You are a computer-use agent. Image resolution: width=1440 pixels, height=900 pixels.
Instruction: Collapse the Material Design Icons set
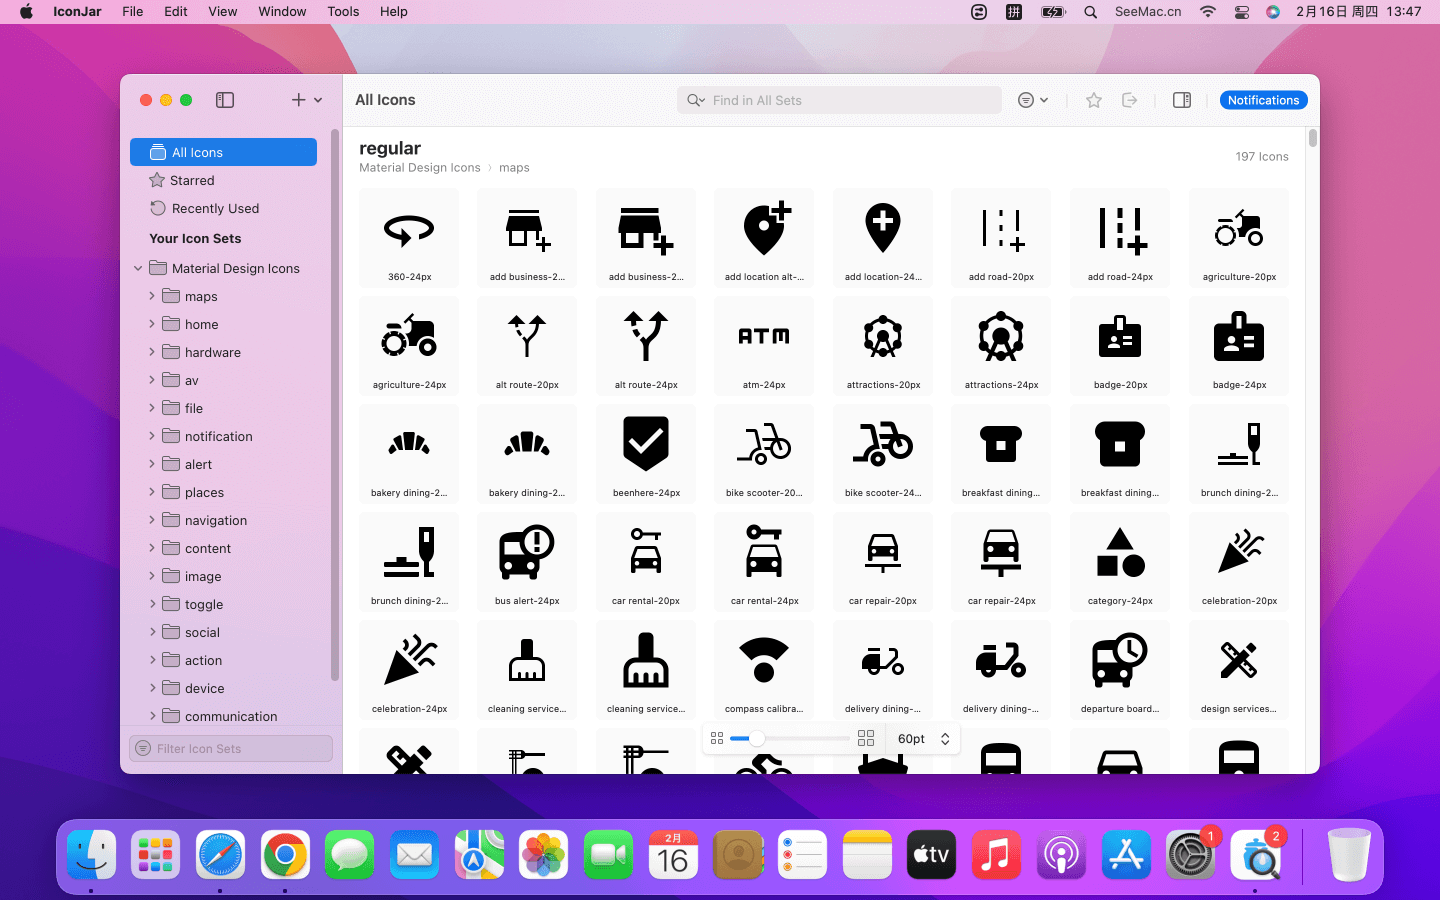pyautogui.click(x=138, y=268)
